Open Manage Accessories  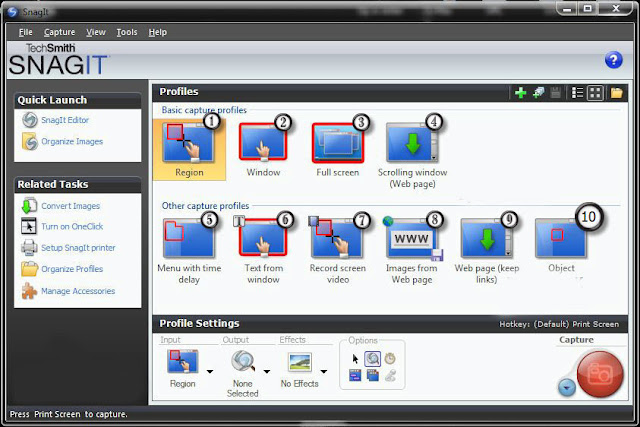coord(69,291)
